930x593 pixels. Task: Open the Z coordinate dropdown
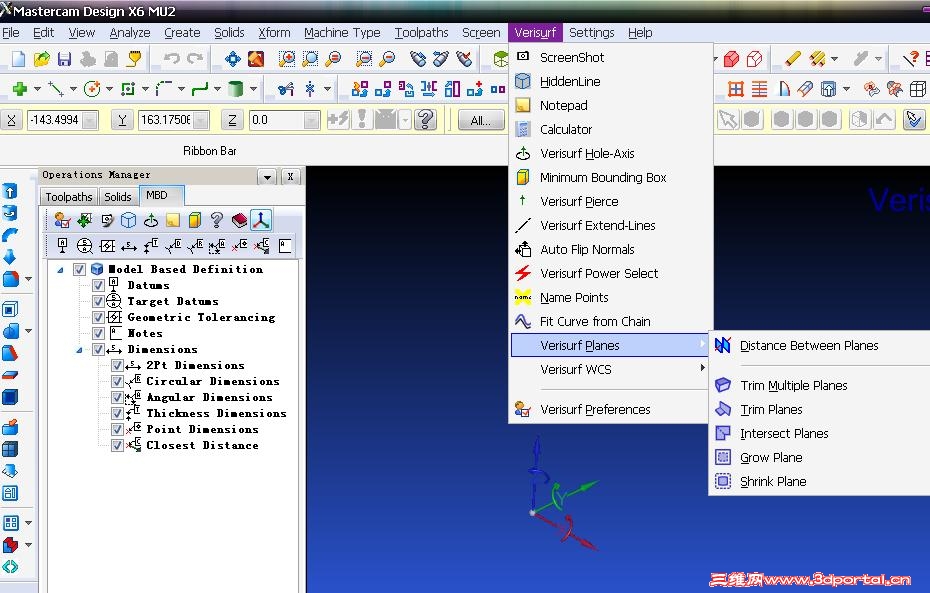(x=311, y=120)
